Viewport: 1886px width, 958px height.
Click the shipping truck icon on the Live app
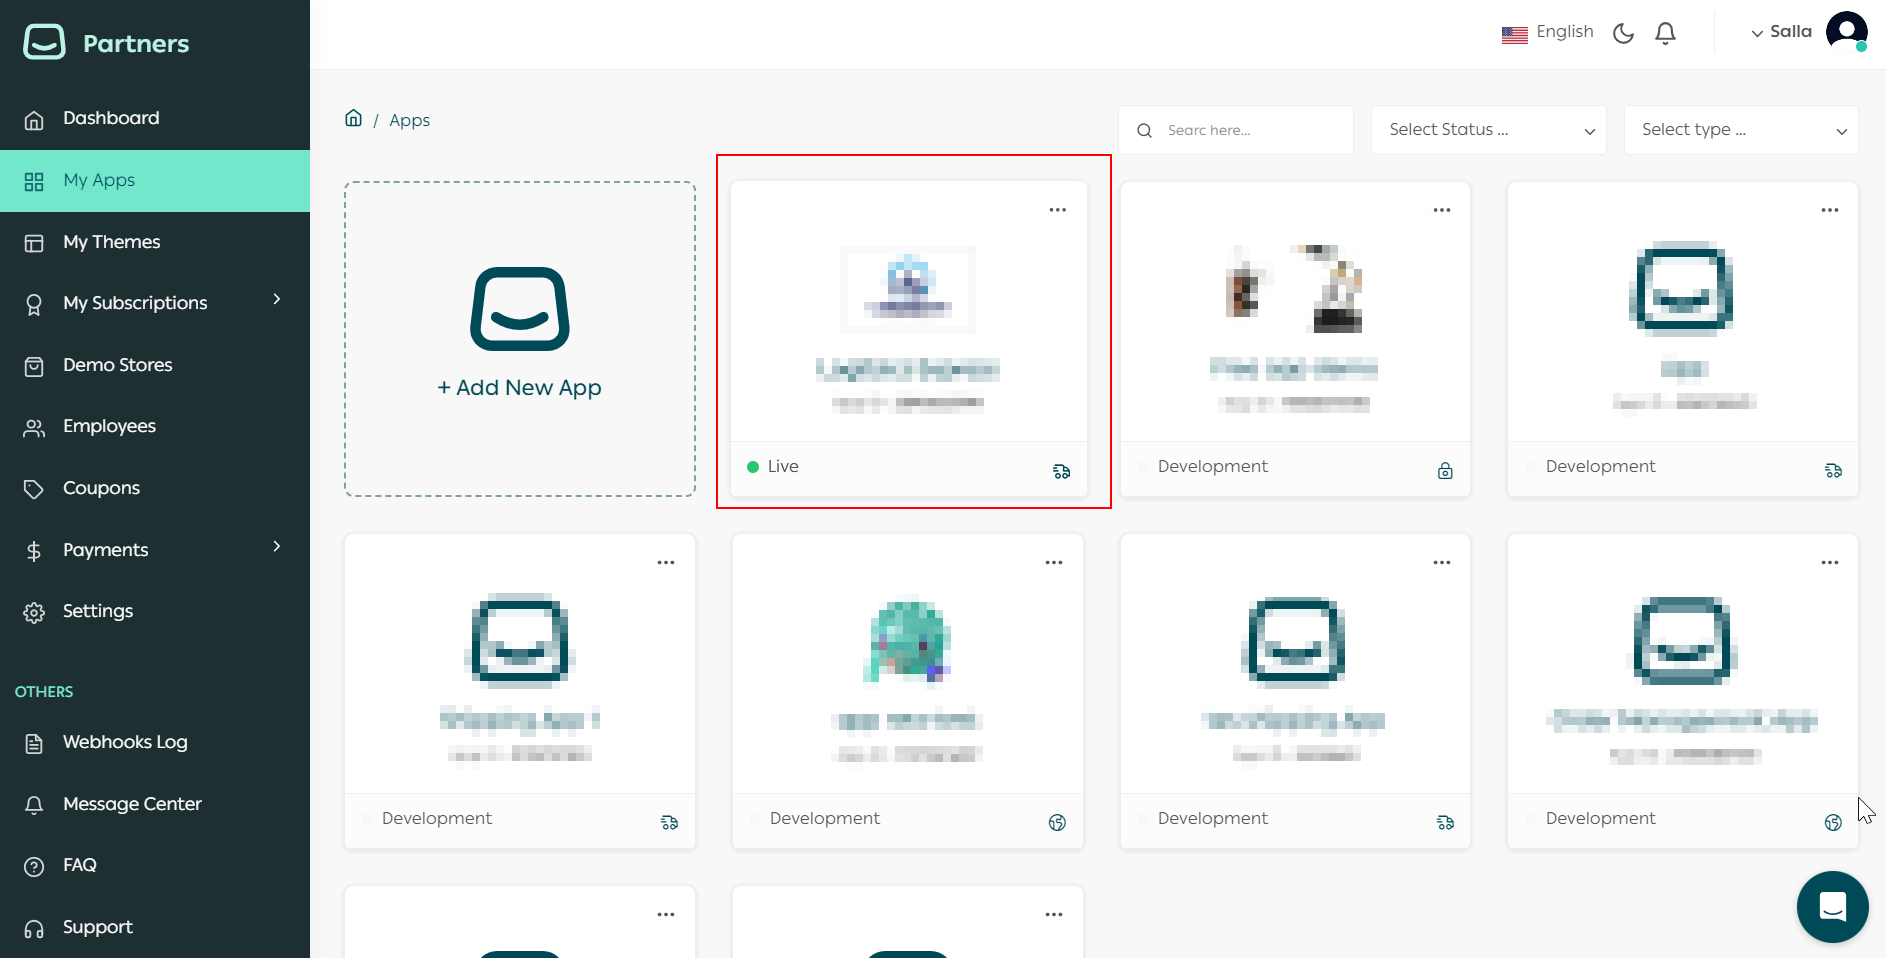pyautogui.click(x=1061, y=470)
